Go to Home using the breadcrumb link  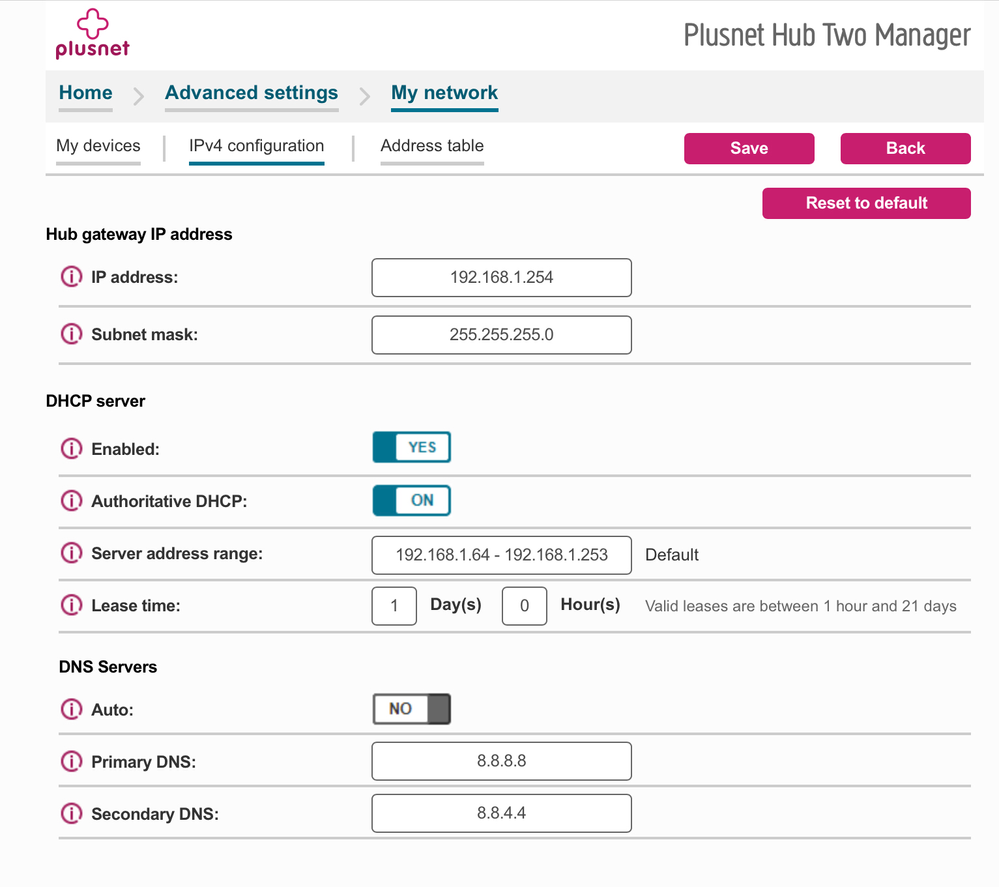point(85,93)
